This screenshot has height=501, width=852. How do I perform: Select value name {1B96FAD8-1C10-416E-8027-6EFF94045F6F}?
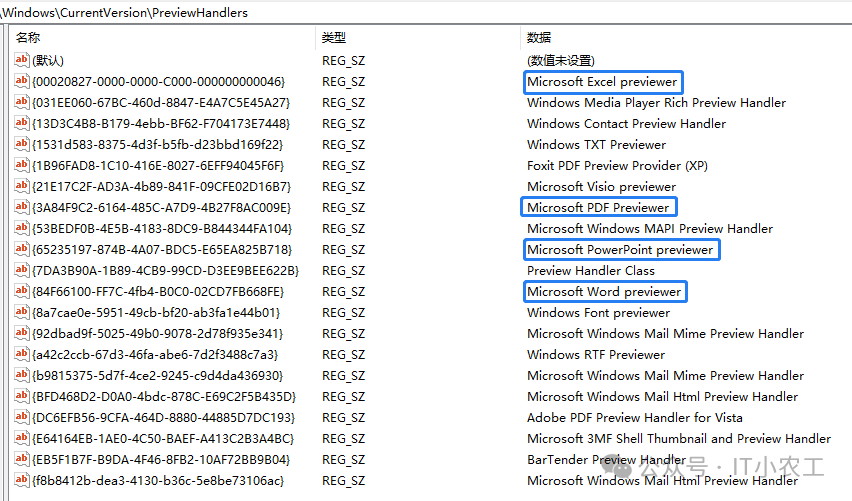click(159, 166)
